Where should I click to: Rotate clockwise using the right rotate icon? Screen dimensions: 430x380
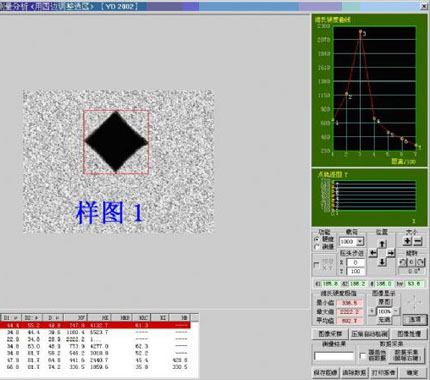(x=420, y=262)
